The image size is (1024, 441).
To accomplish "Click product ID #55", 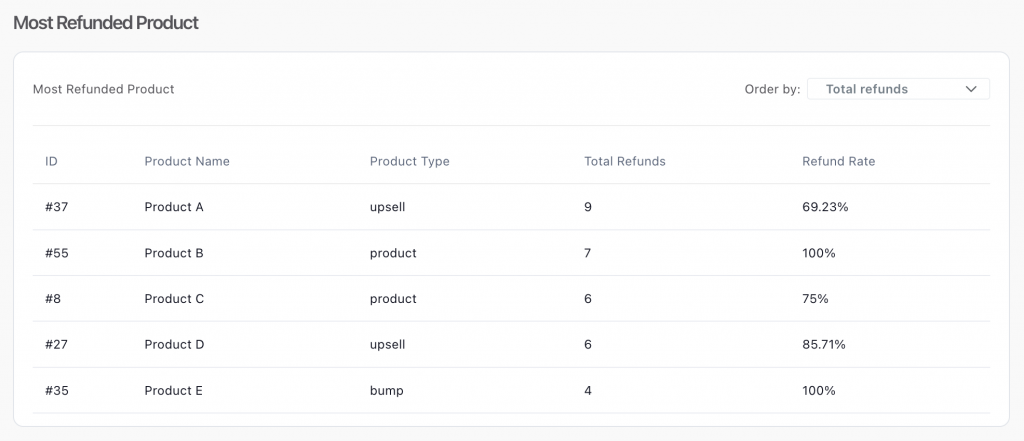I will click(x=57, y=253).
